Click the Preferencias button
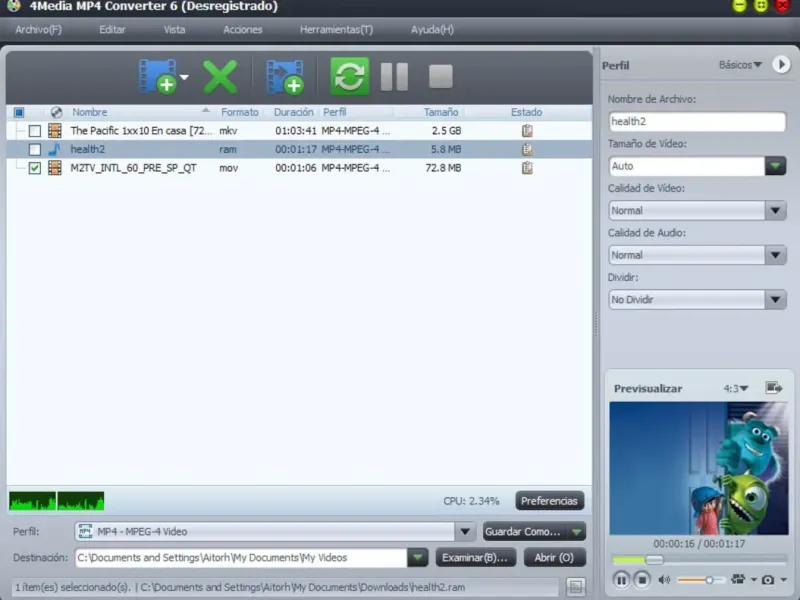800x600 pixels. click(549, 501)
